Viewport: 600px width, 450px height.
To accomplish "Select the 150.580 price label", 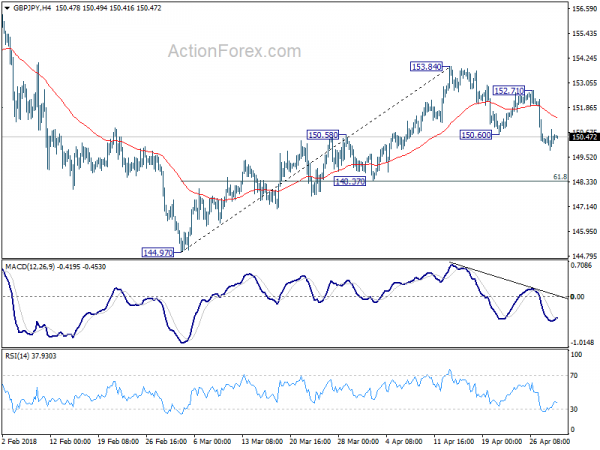I will 323,135.
